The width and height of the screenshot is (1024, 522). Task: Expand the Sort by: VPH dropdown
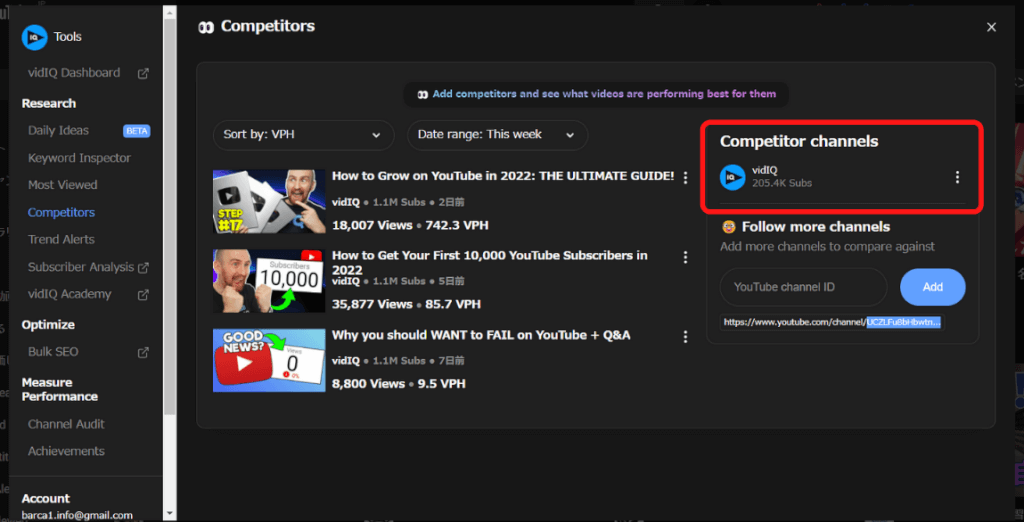pos(302,134)
